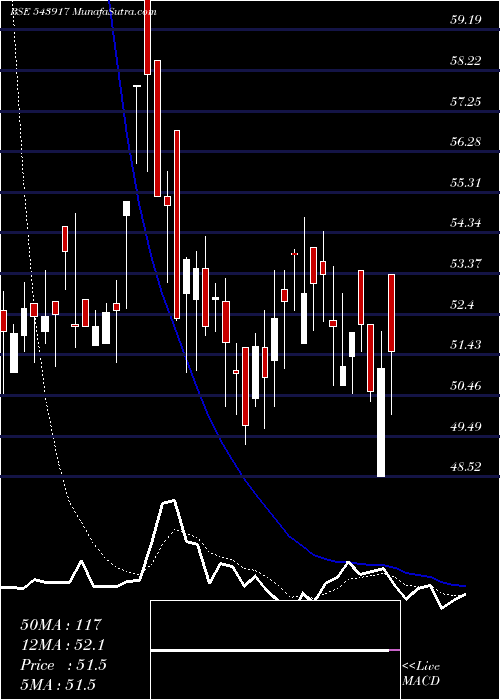Select the 59.19 price axis label
The image size is (500, 700).
pyautogui.click(x=466, y=20)
